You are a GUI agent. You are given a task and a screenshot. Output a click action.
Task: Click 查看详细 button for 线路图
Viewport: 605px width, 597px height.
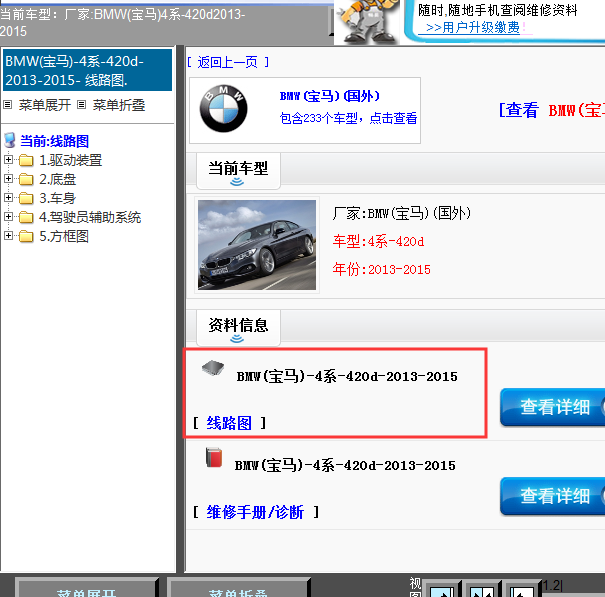553,407
